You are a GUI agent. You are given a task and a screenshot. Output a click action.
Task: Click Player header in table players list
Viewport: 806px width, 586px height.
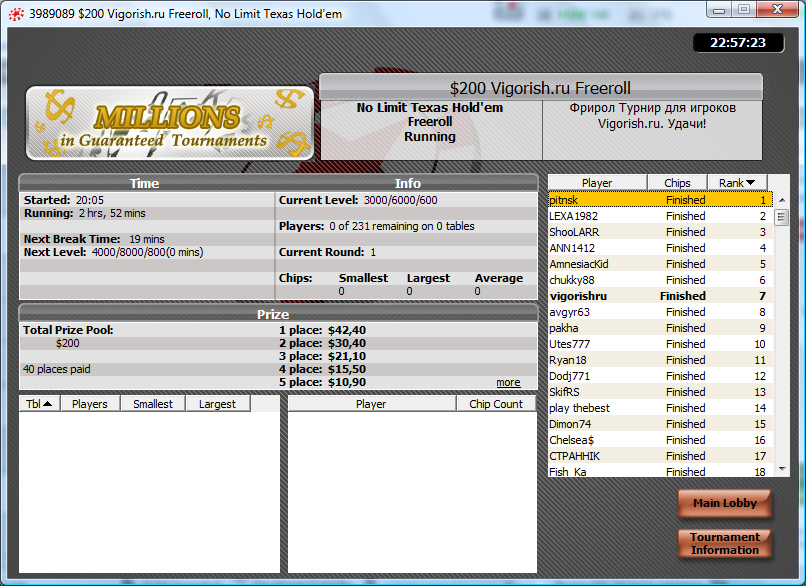pyautogui.click(x=371, y=404)
